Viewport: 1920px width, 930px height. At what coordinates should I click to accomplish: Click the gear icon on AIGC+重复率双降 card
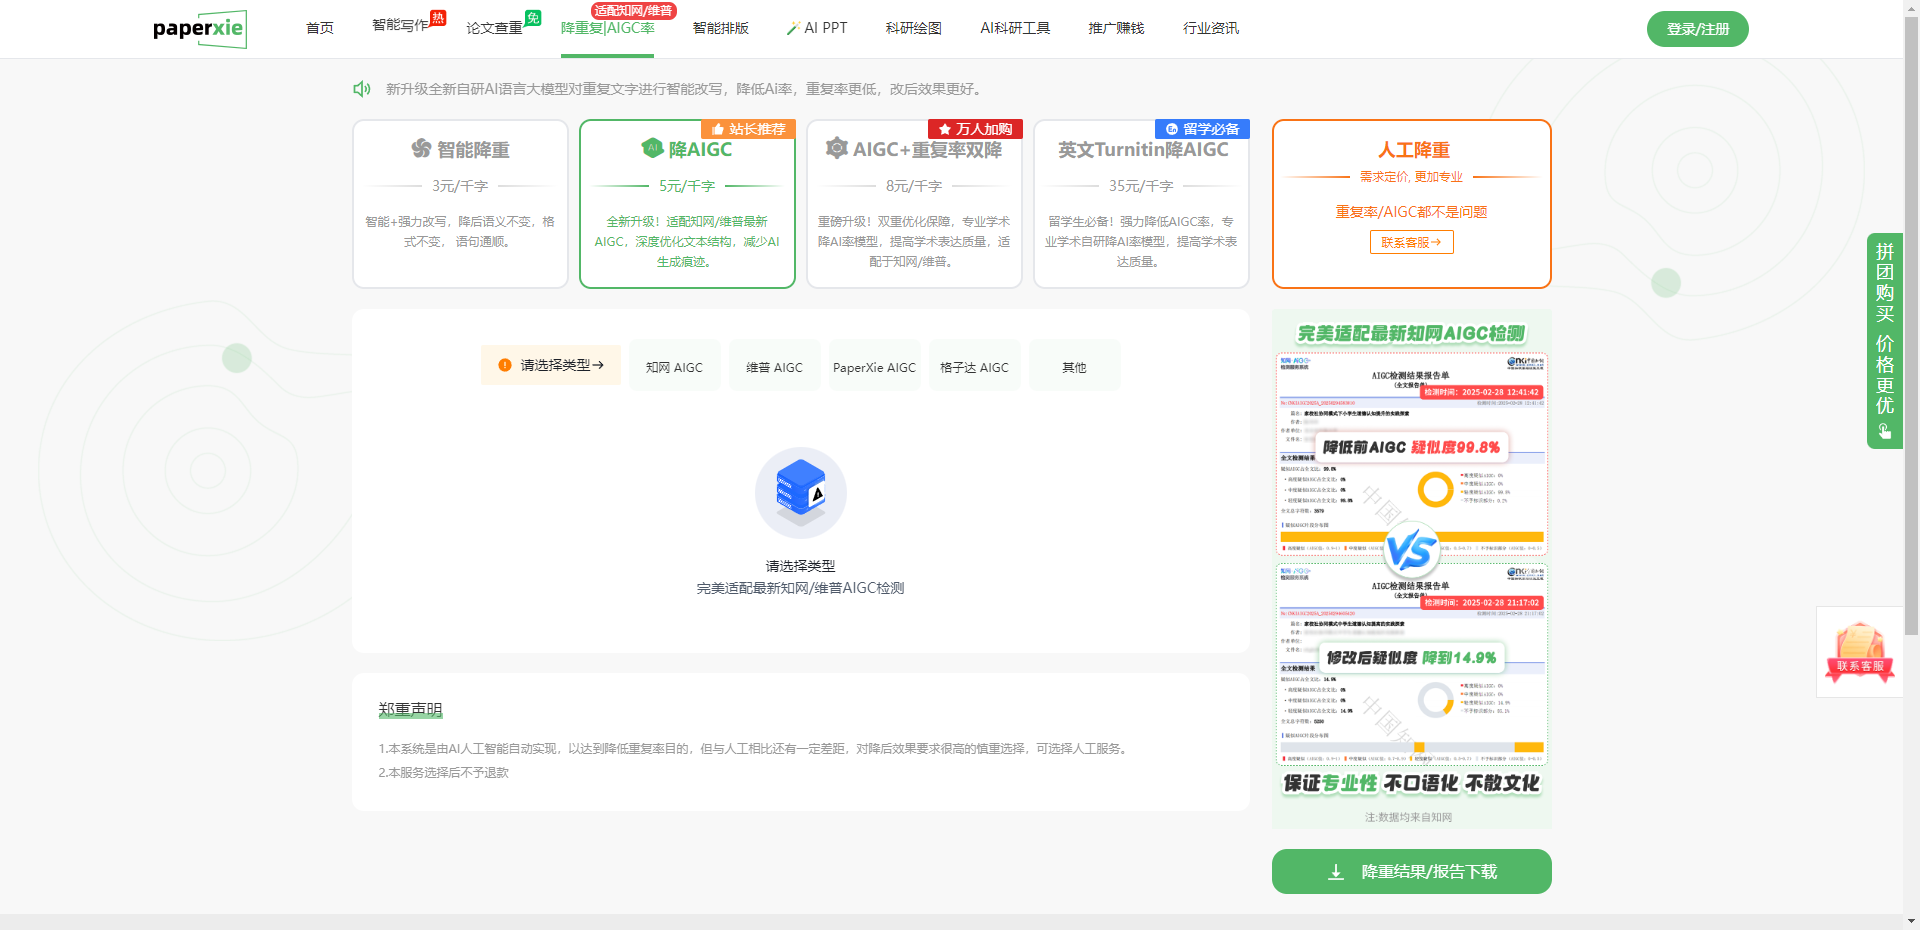point(837,148)
